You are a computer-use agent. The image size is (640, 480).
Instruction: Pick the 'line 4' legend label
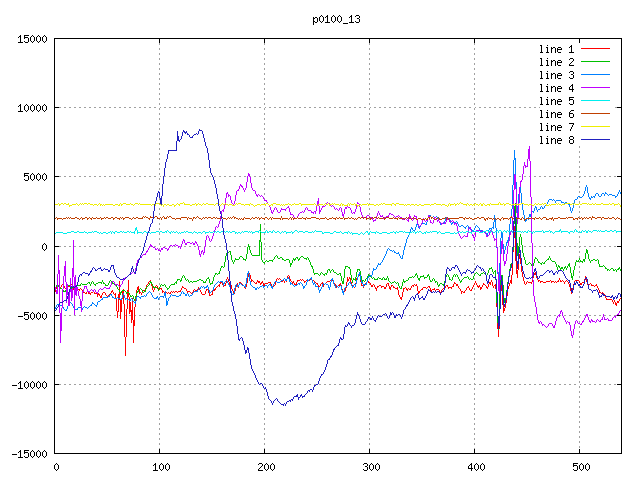pyautogui.click(x=556, y=88)
